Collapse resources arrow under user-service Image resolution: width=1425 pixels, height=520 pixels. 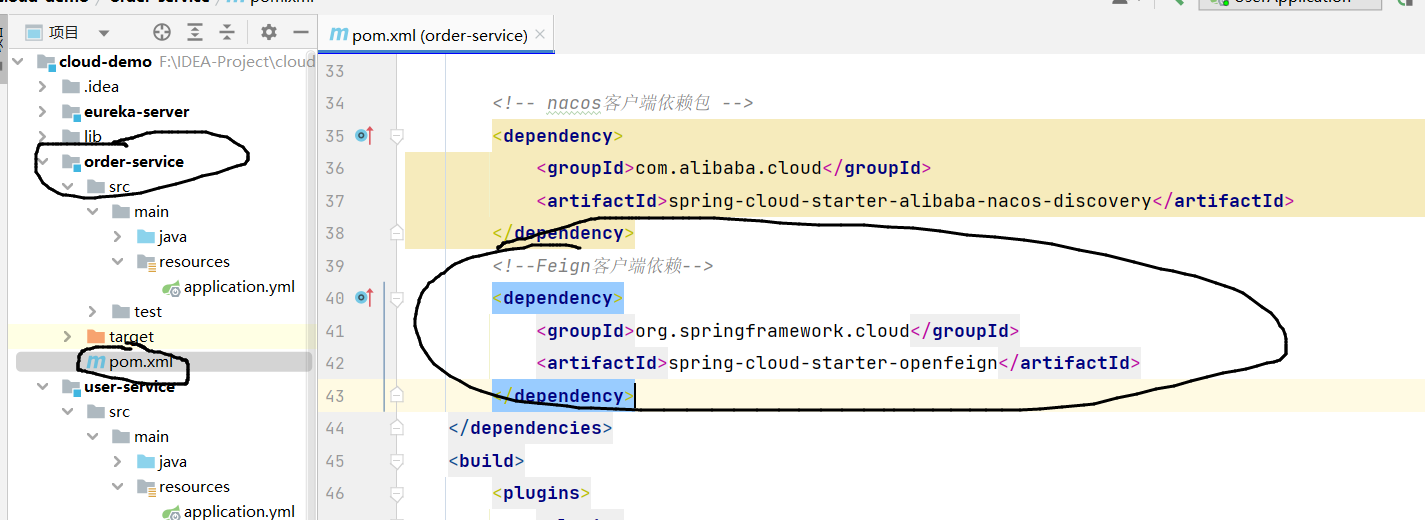point(118,487)
